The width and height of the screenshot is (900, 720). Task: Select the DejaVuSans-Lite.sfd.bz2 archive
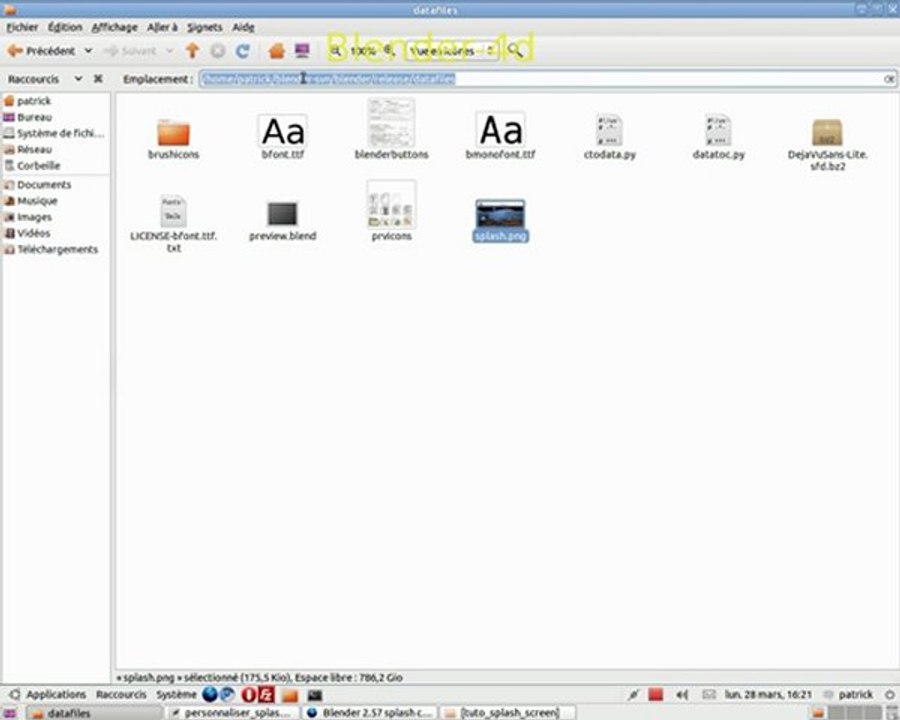827,144
